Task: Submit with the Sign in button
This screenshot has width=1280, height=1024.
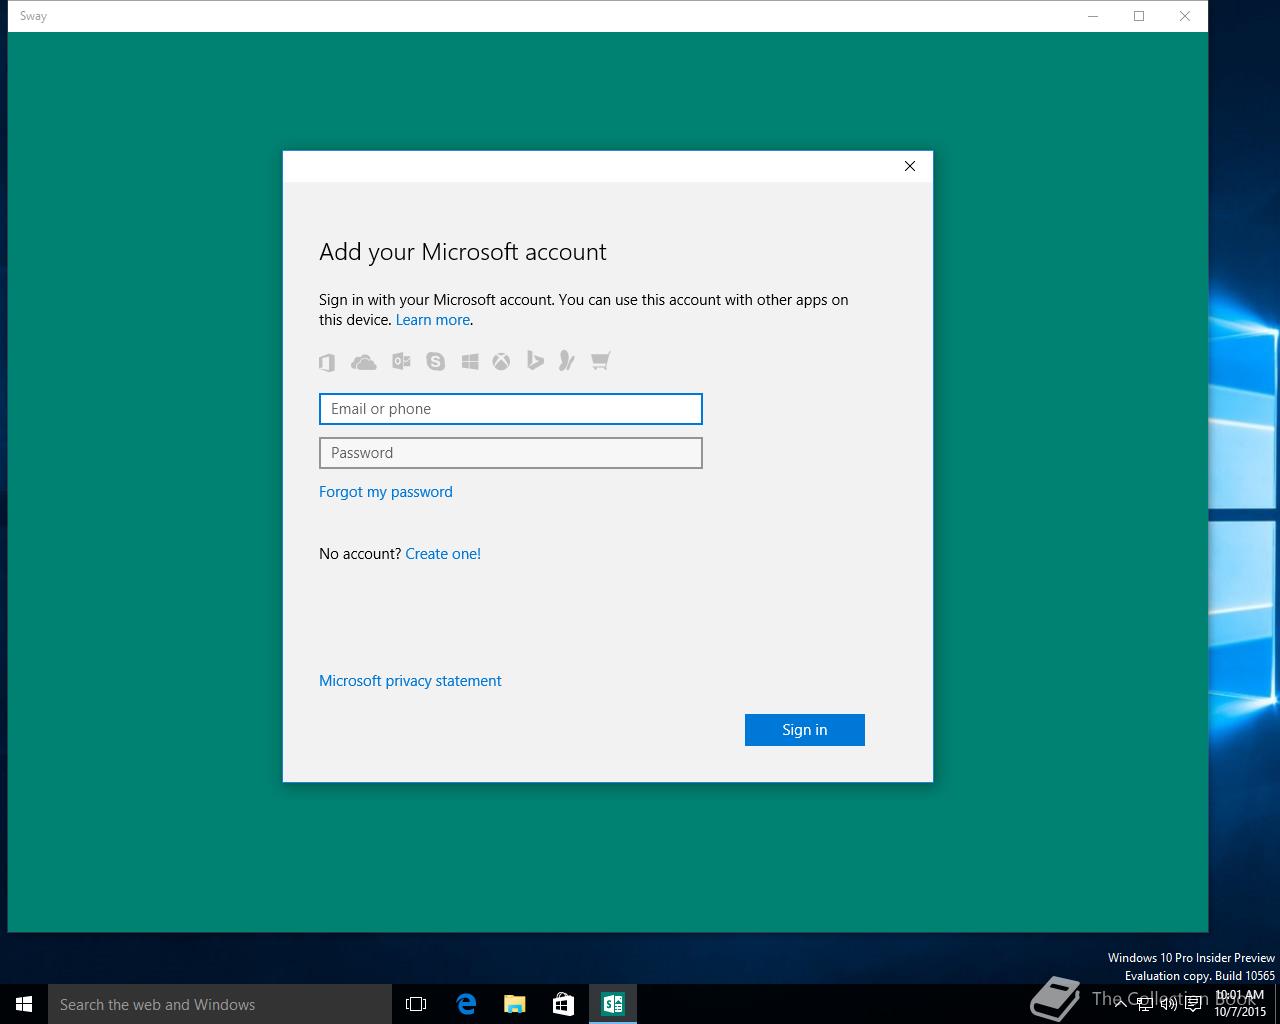Action: [x=805, y=730]
